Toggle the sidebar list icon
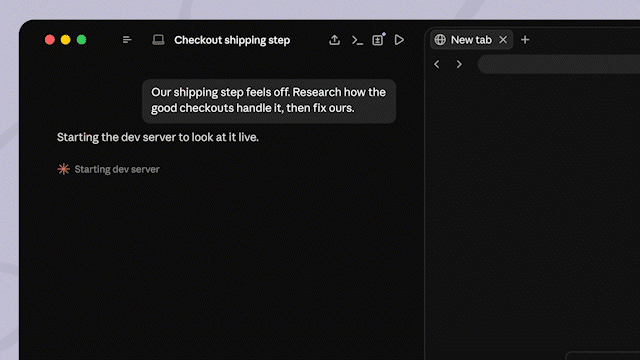This screenshot has height=360, width=640. tap(127, 40)
